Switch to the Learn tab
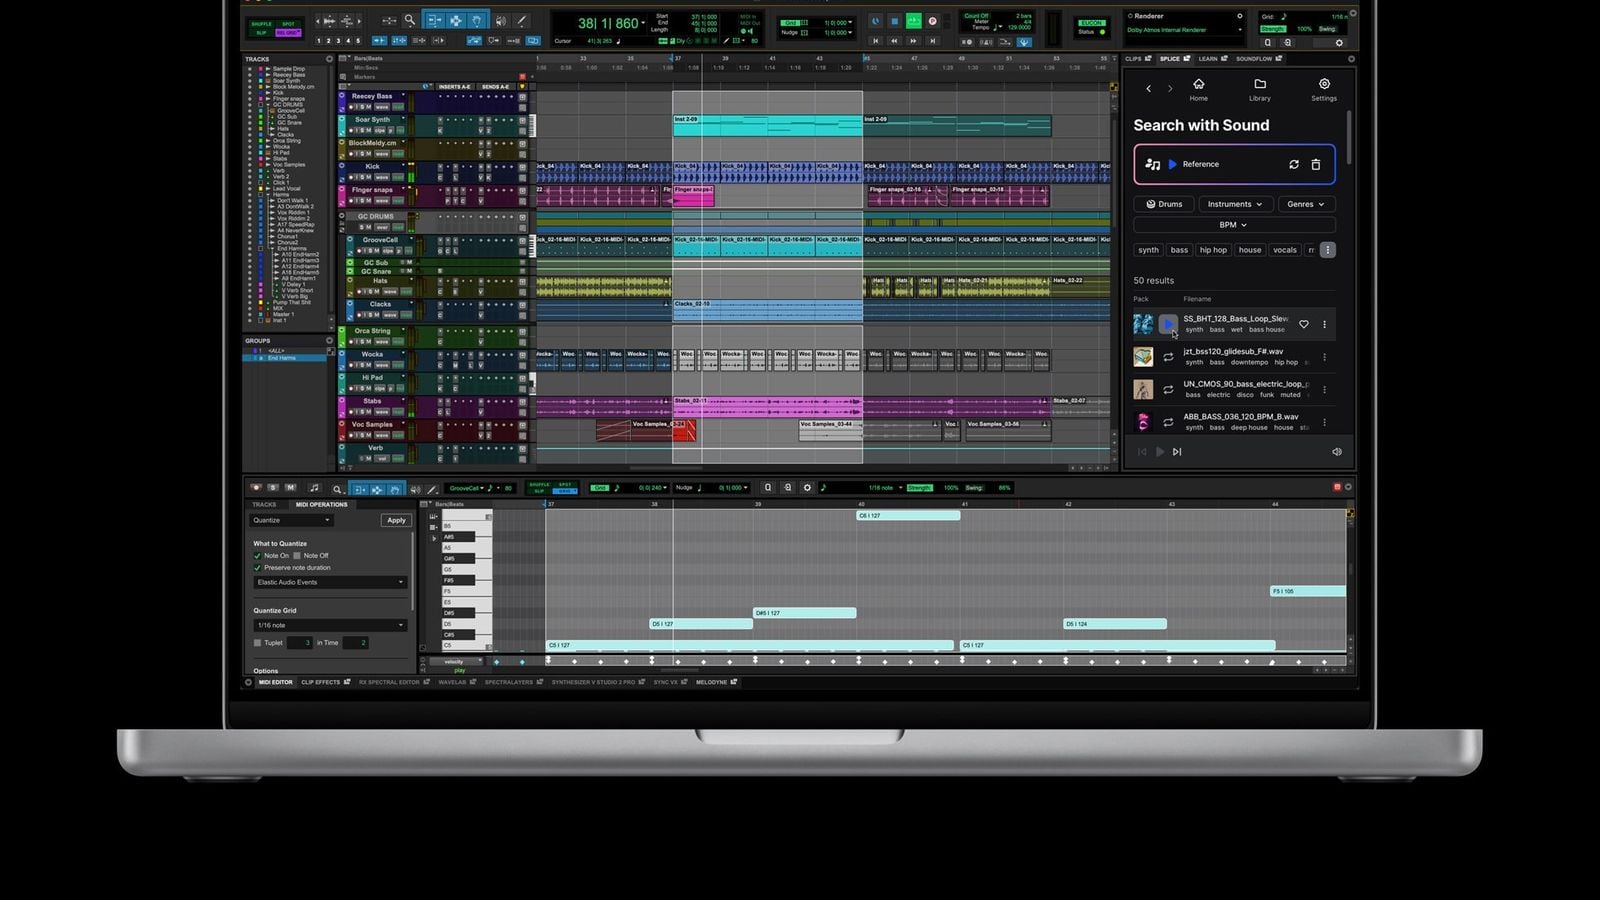This screenshot has width=1600, height=900. (1213, 59)
